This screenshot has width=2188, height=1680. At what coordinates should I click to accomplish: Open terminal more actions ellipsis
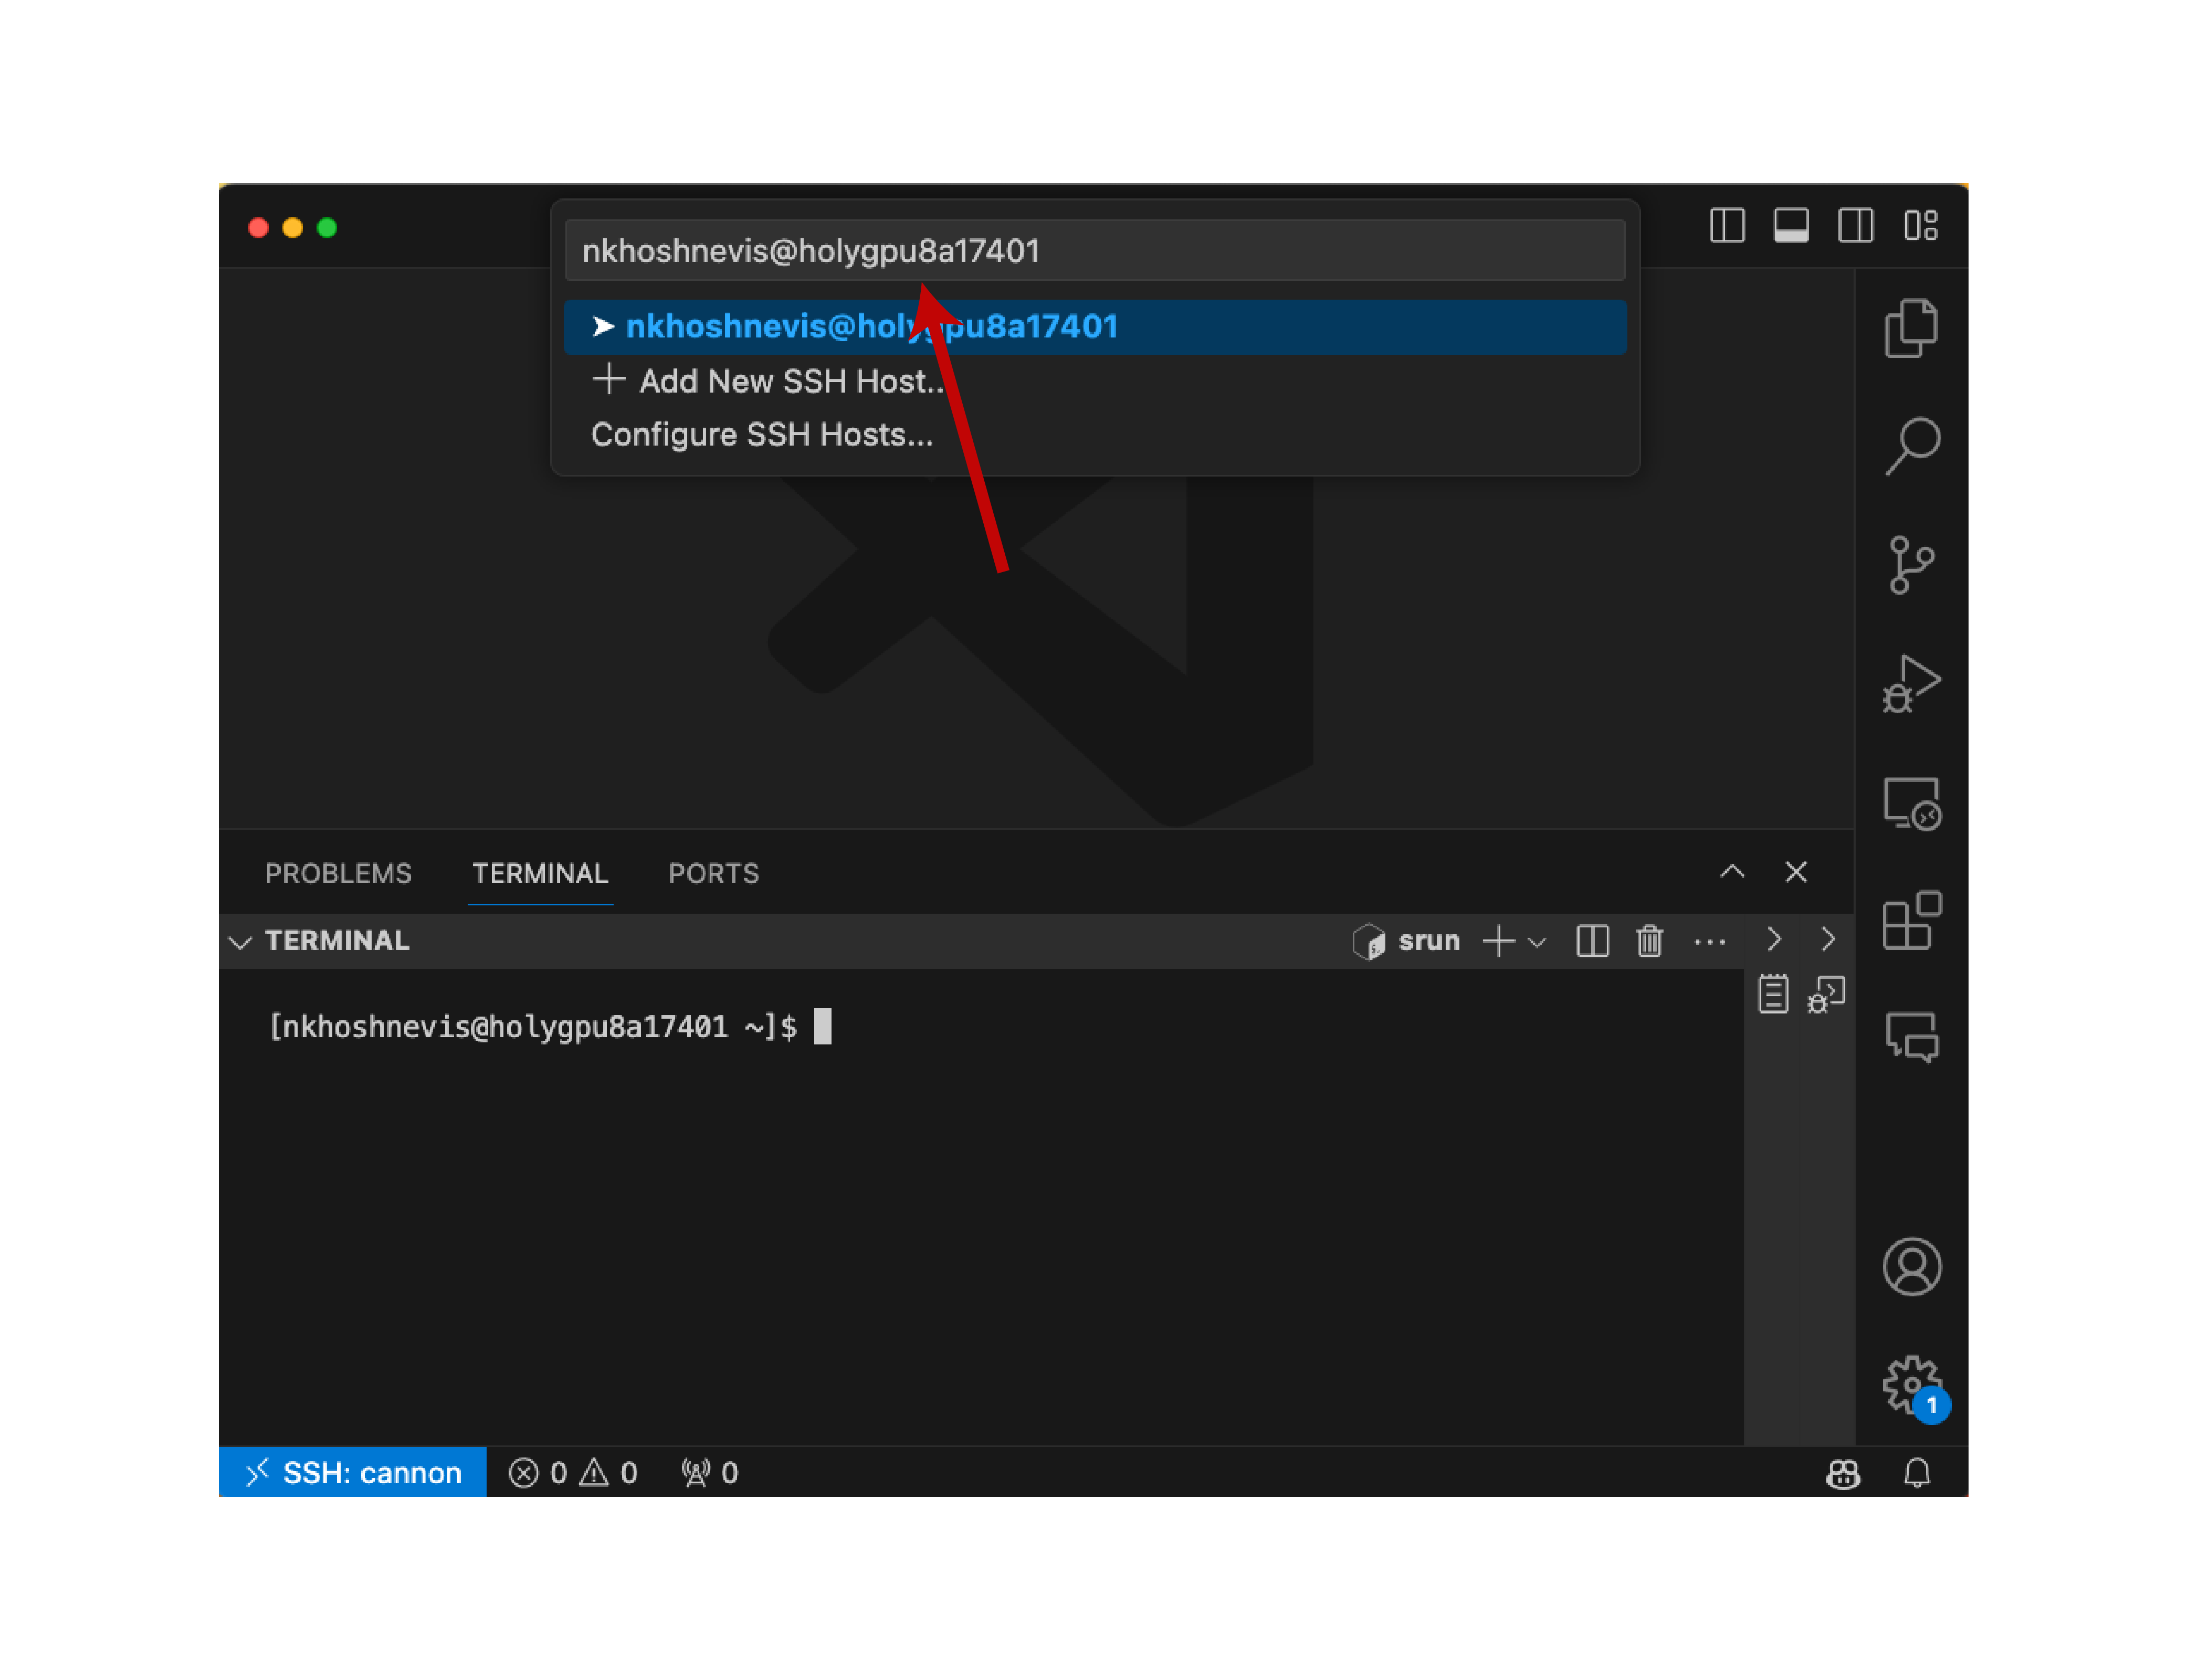pyautogui.click(x=1709, y=941)
